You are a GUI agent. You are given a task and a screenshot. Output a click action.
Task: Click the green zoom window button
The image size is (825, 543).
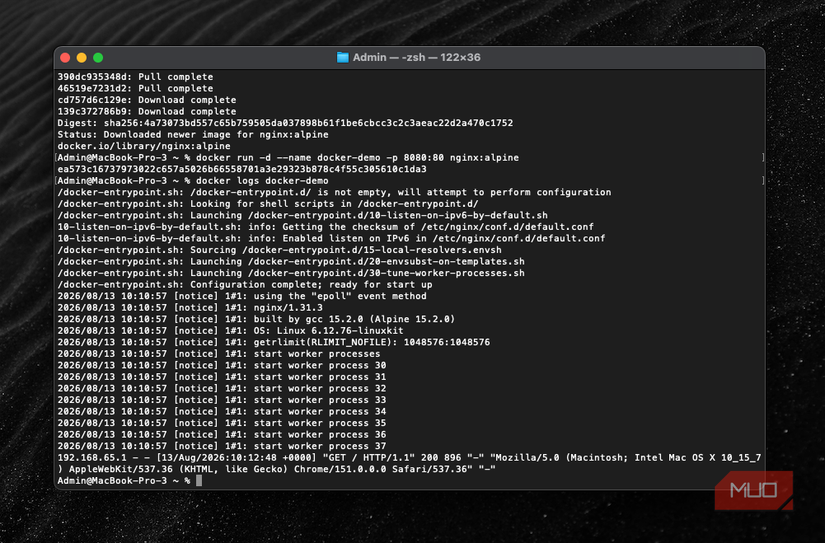click(x=98, y=57)
